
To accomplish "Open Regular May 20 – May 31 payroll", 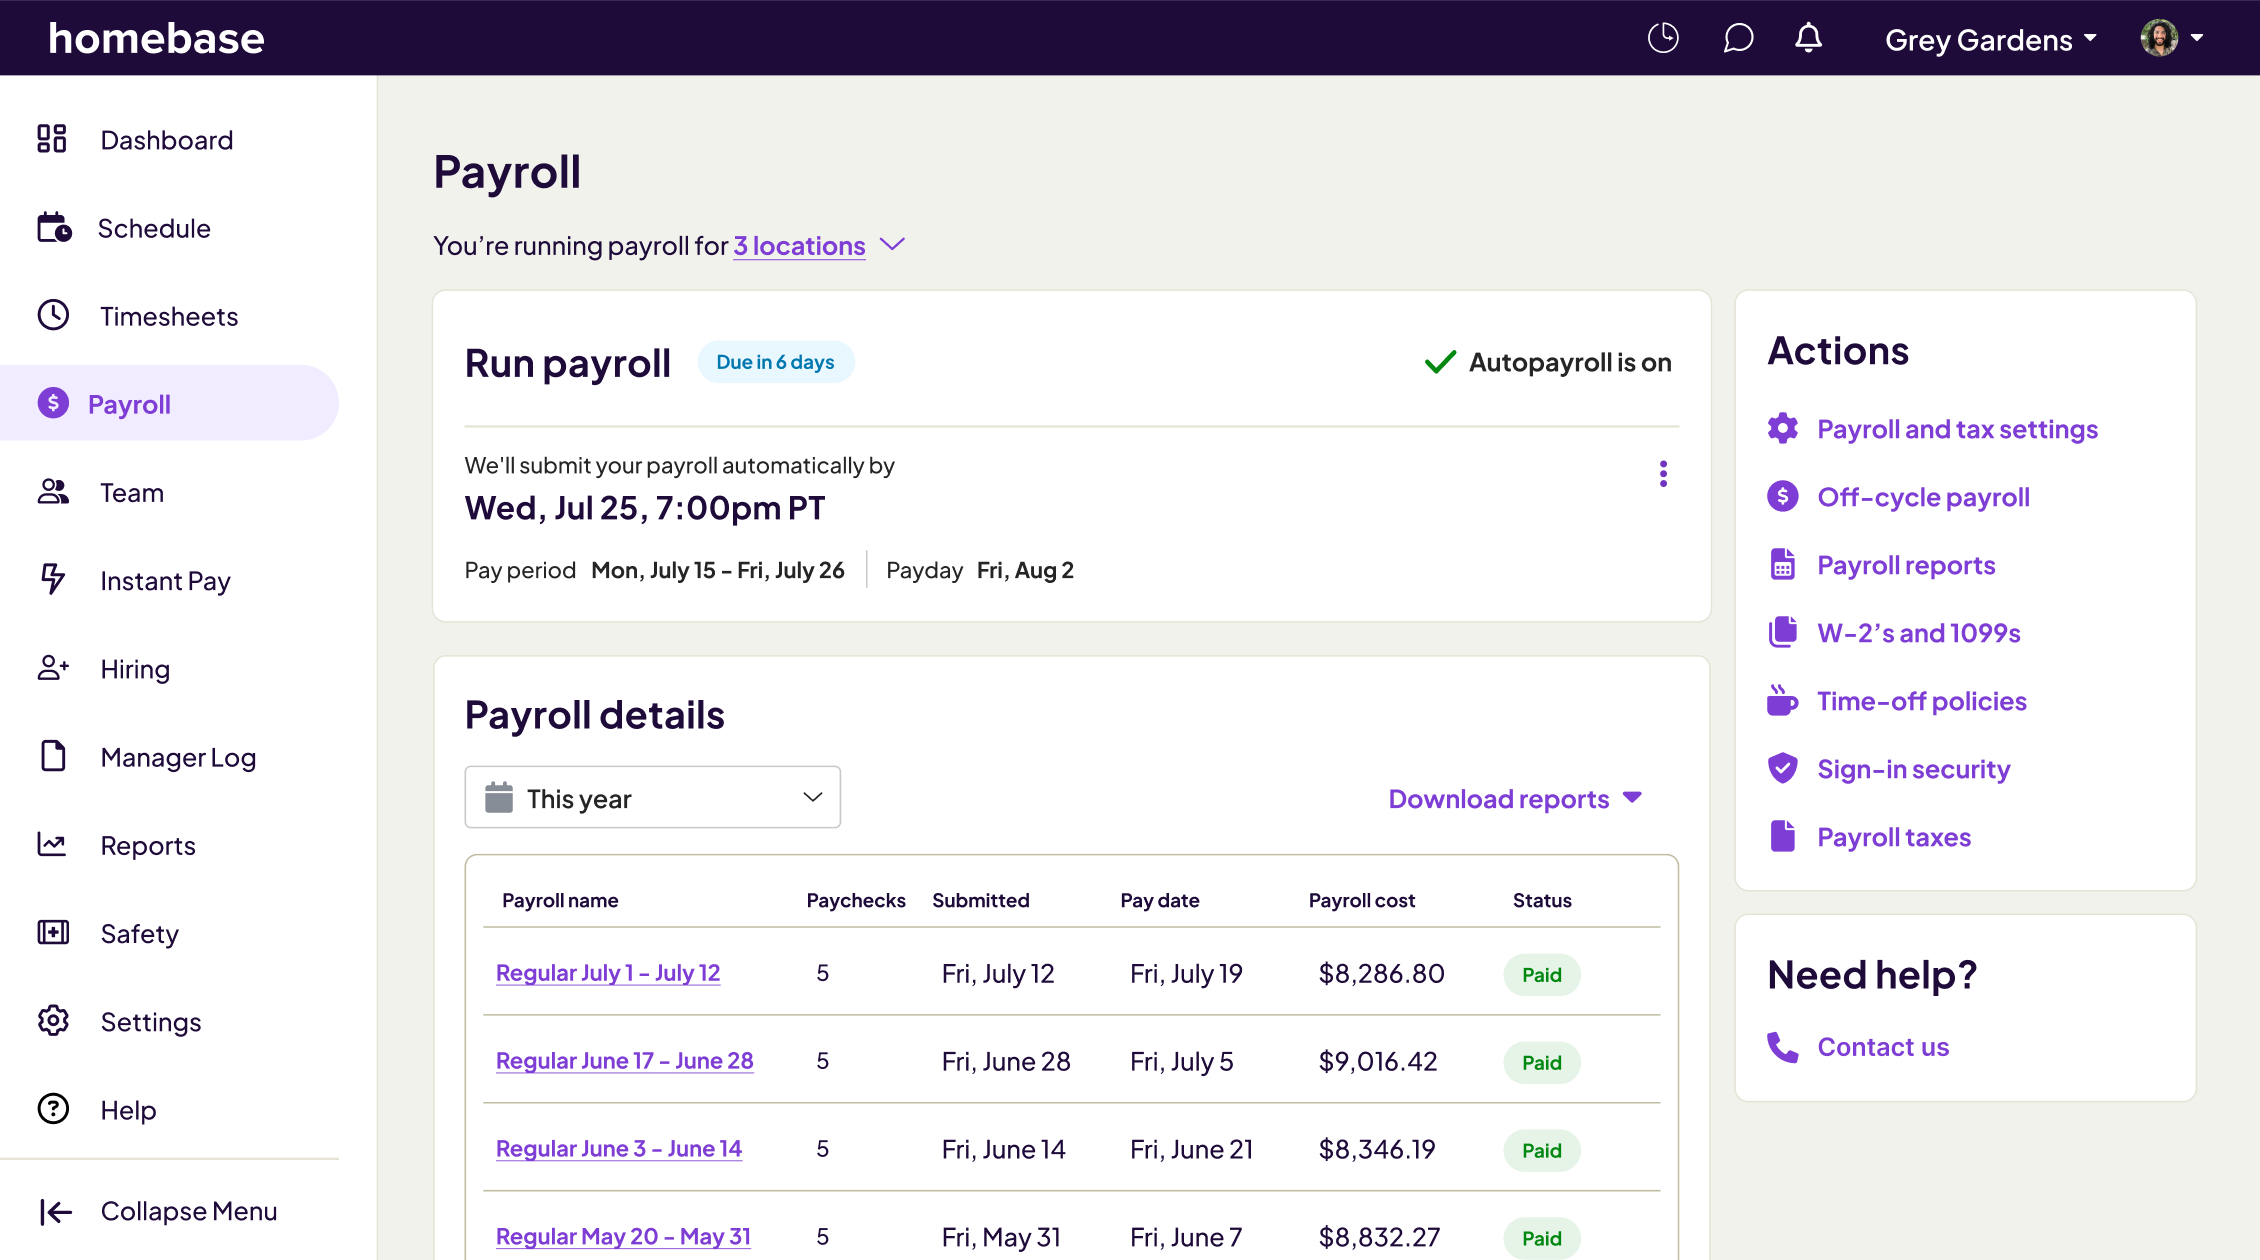I will tap(623, 1237).
